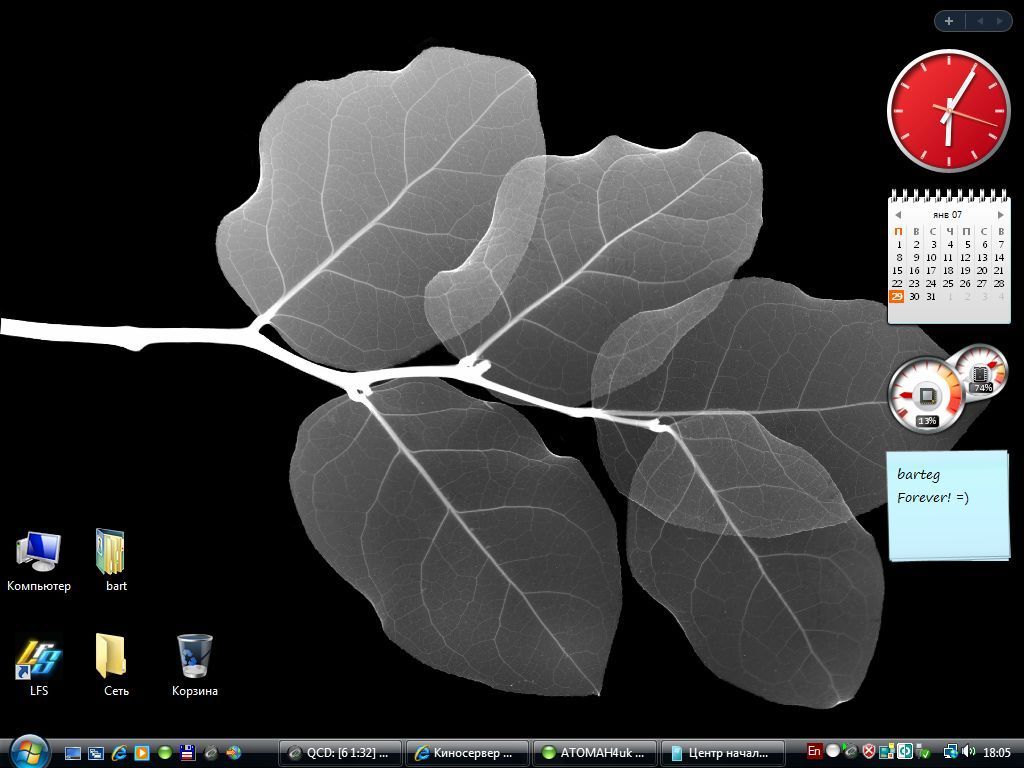Click the barteg Forever sticky note
The image size is (1024, 768).
coord(947,505)
